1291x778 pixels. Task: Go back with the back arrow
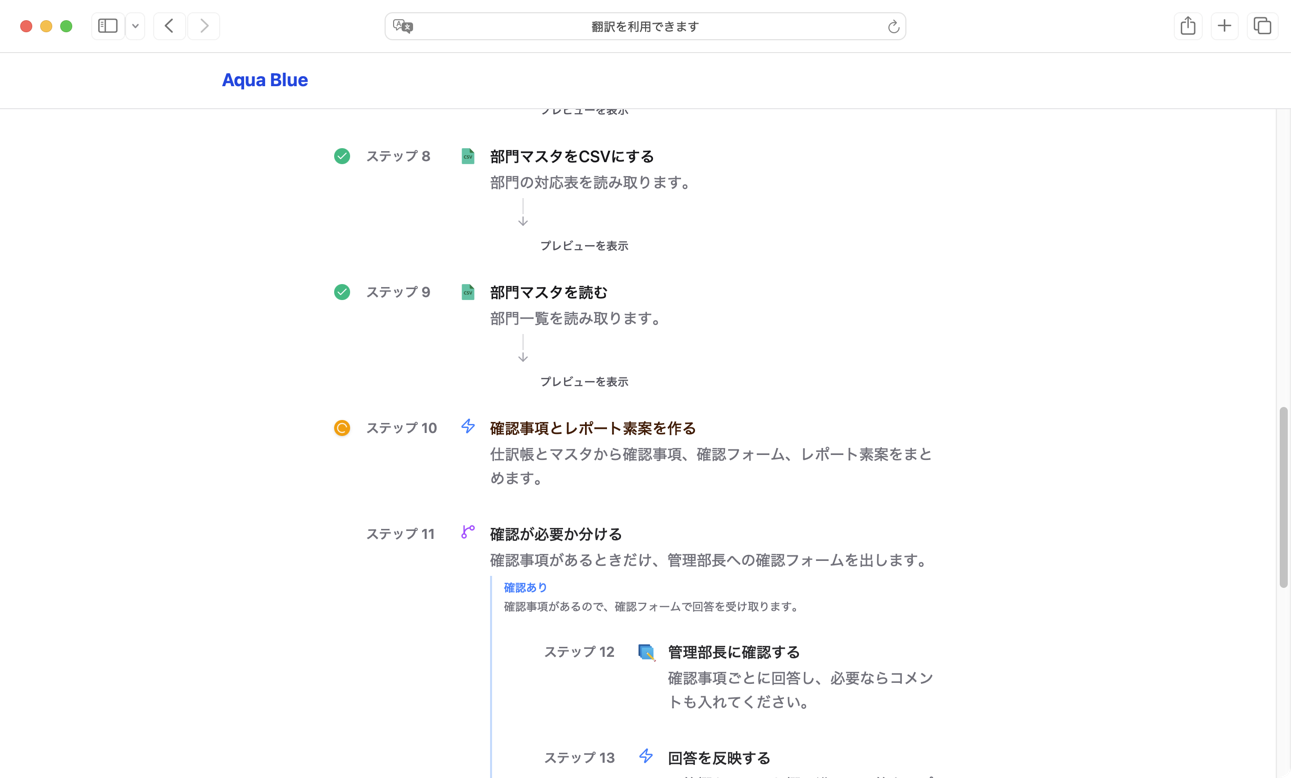(169, 26)
